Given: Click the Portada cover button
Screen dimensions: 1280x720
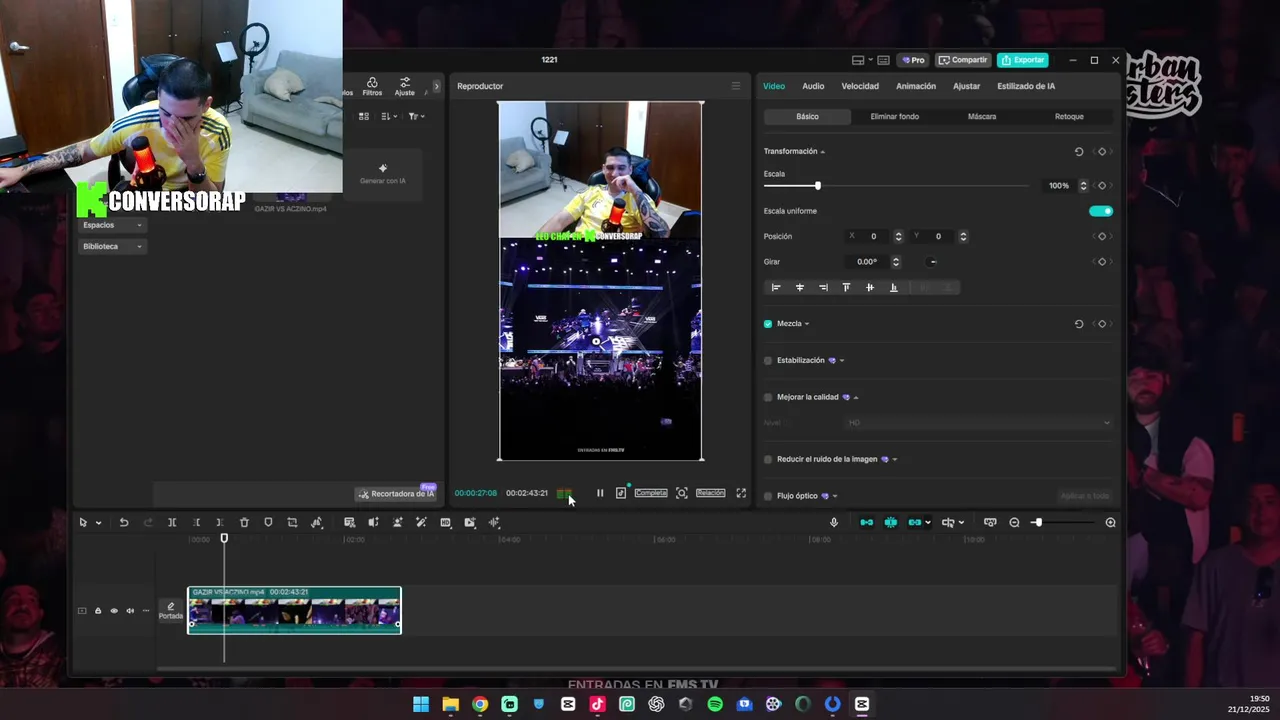Looking at the screenshot, I should pos(171,610).
